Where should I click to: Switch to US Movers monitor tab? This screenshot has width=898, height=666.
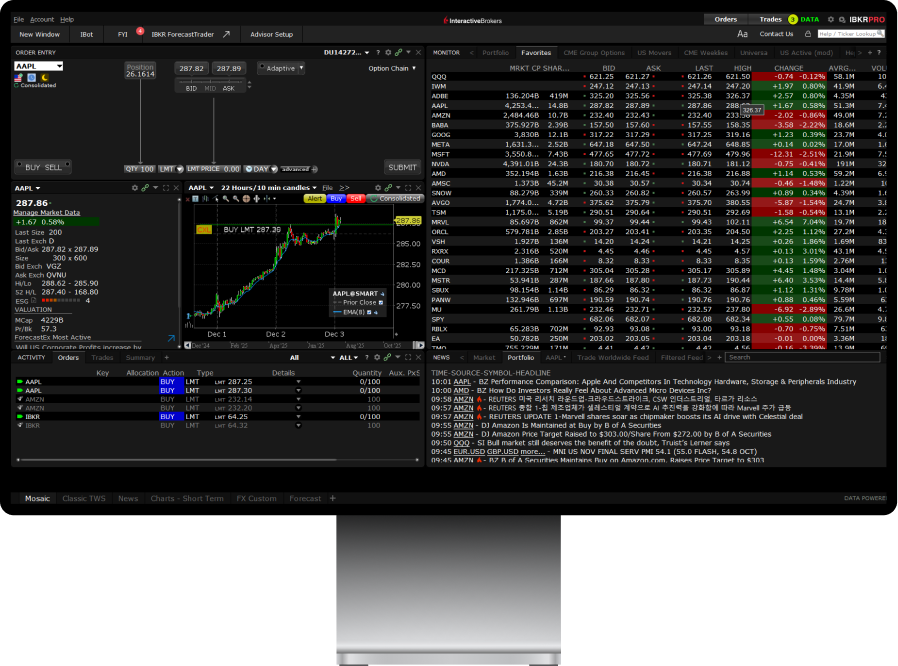pyautogui.click(x=654, y=53)
